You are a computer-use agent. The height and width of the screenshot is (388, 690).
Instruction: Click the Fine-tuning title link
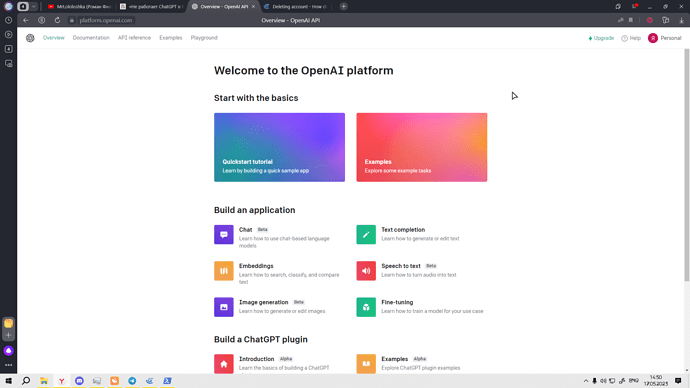(x=397, y=302)
